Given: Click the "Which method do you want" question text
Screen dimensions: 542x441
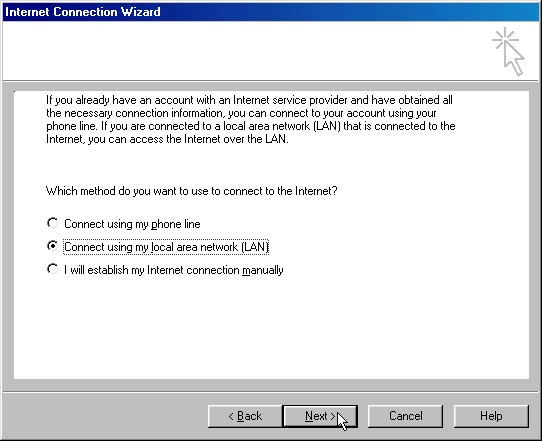Looking at the screenshot, I should pos(191,191).
